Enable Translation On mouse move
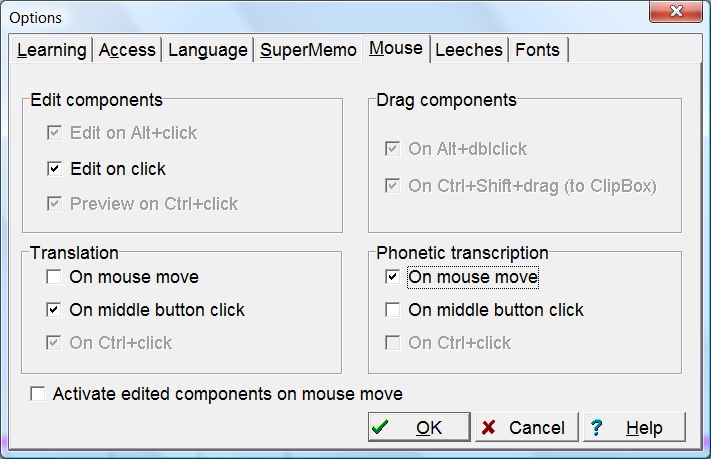 click(54, 277)
